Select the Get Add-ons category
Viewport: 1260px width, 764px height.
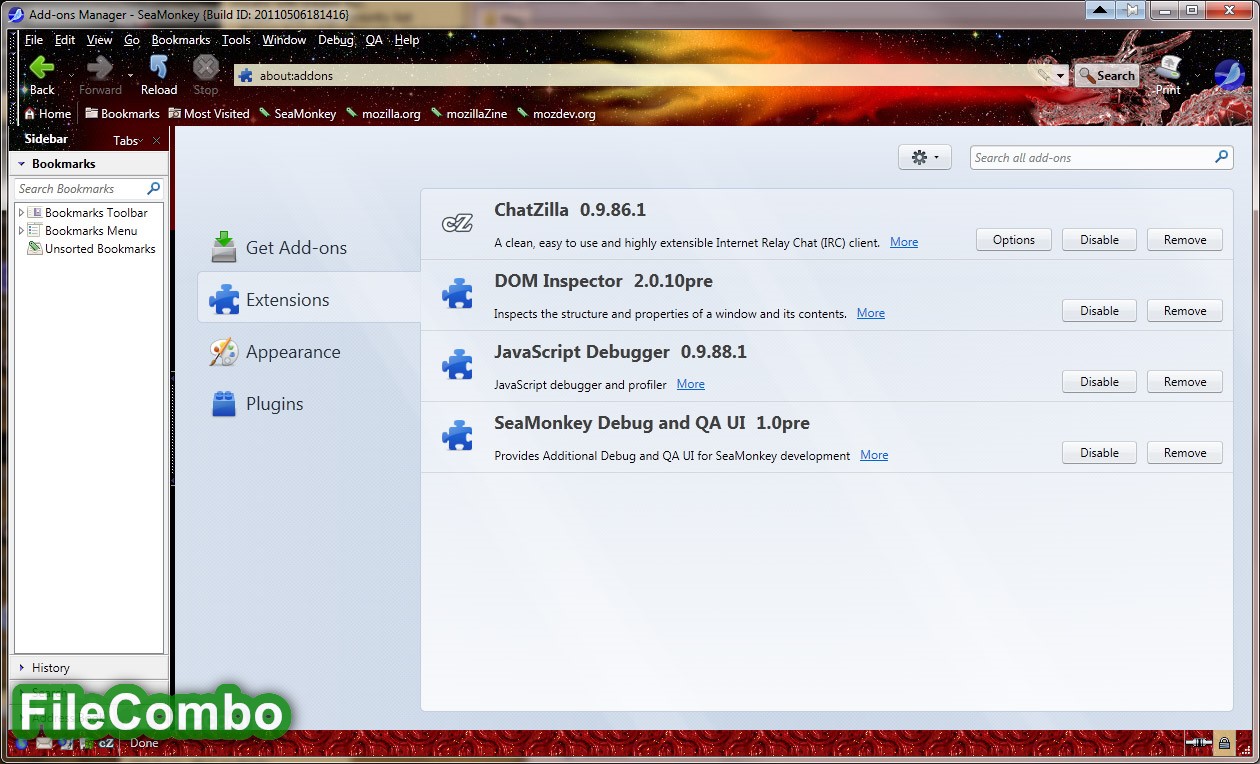point(308,247)
